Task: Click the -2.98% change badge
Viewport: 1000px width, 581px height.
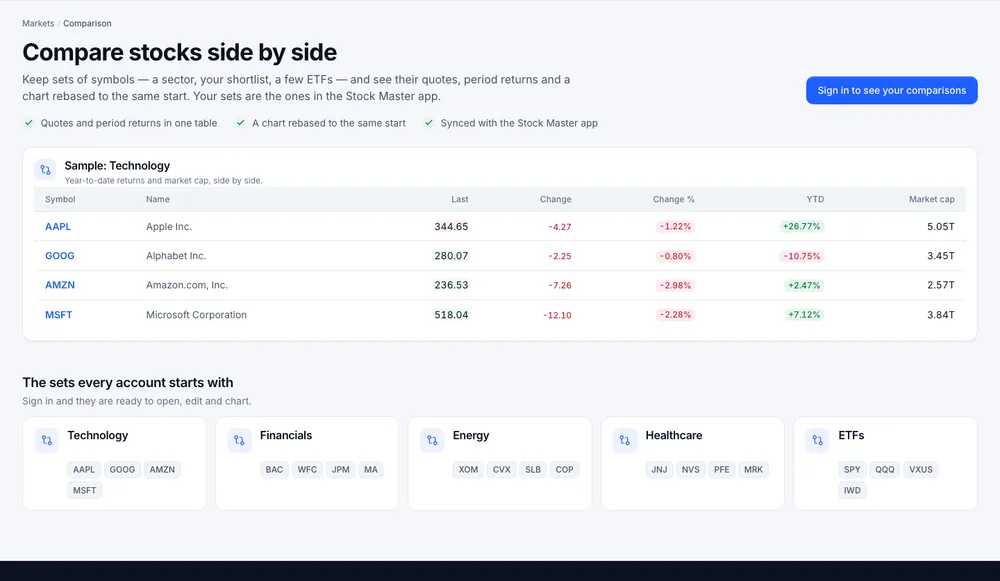Action: point(675,285)
